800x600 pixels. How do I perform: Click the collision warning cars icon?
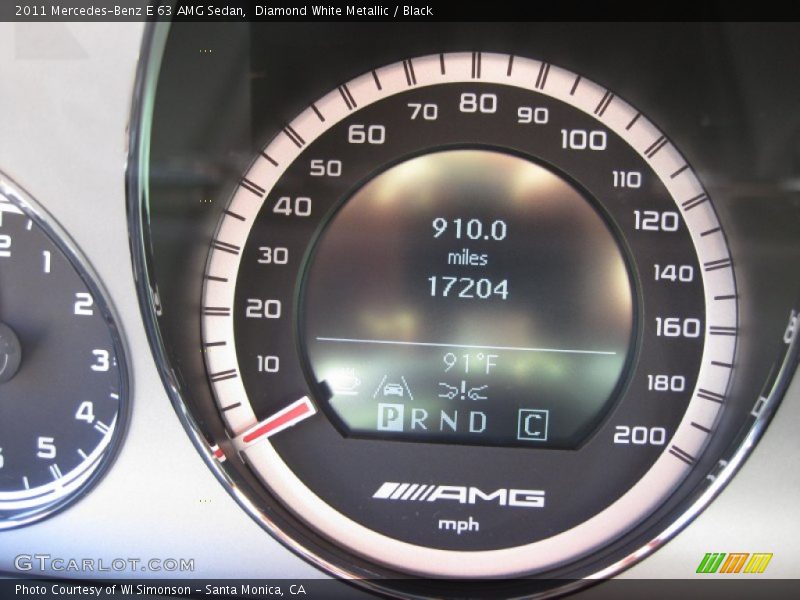(x=462, y=391)
